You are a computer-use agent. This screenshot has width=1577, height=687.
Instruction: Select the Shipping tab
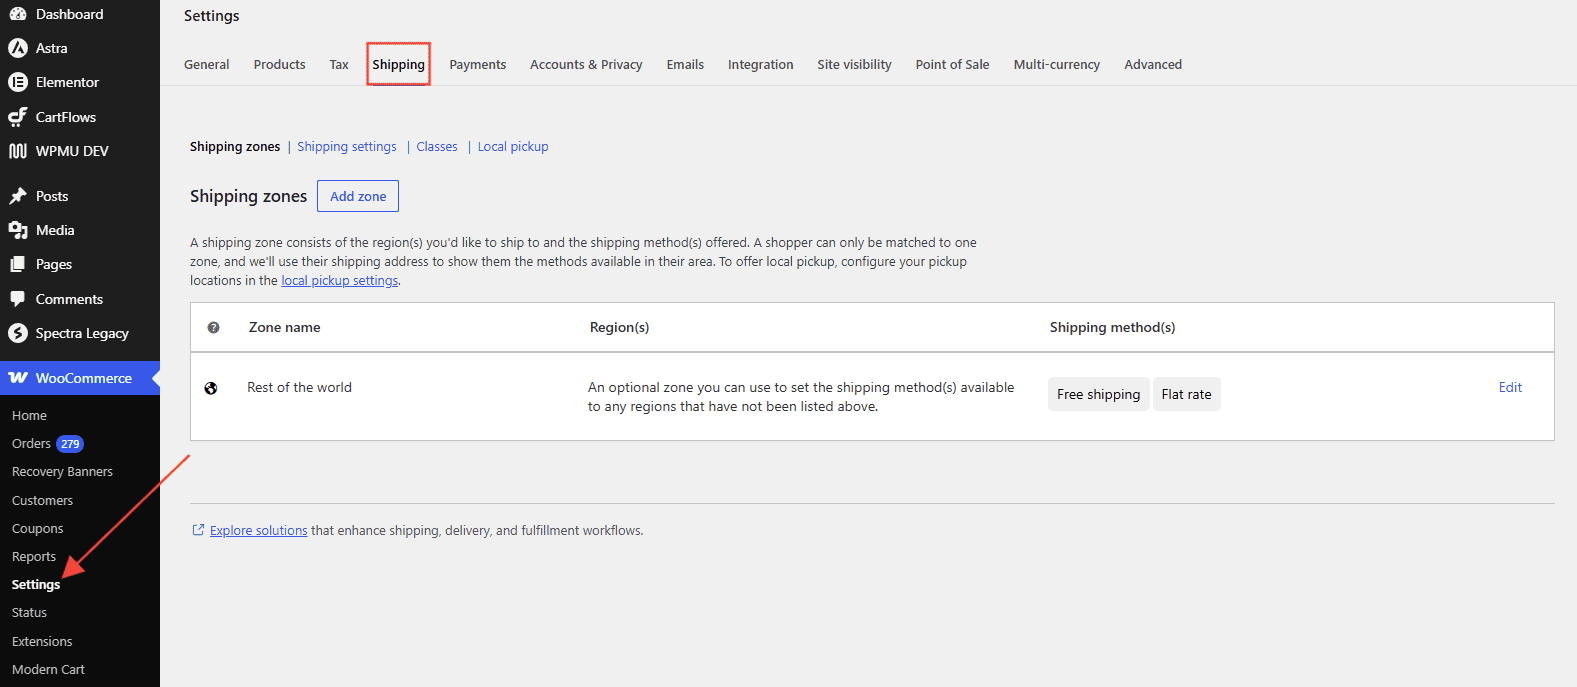tap(399, 64)
